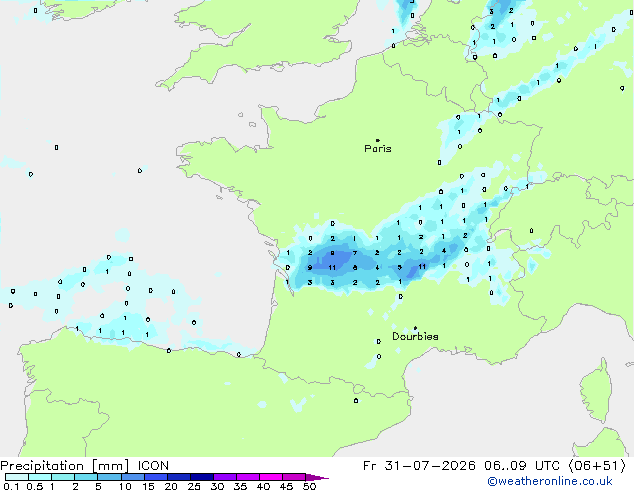Click the "06..09 UTC" time range
Viewport: 634px width, 490px height.
tap(522, 466)
